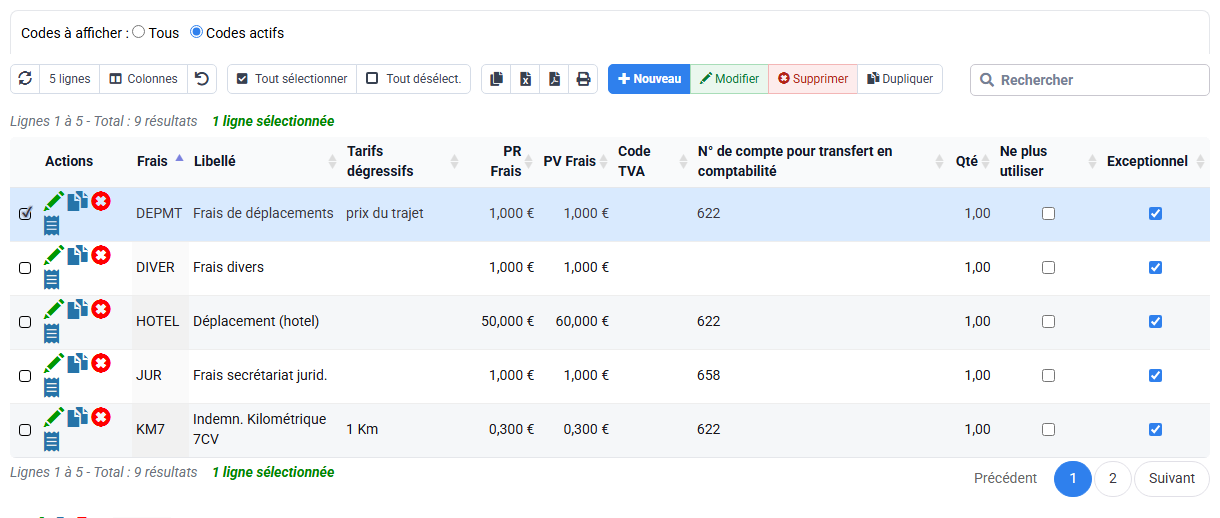
Task: Edit KM7 row with green pencil
Action: [x=54, y=417]
